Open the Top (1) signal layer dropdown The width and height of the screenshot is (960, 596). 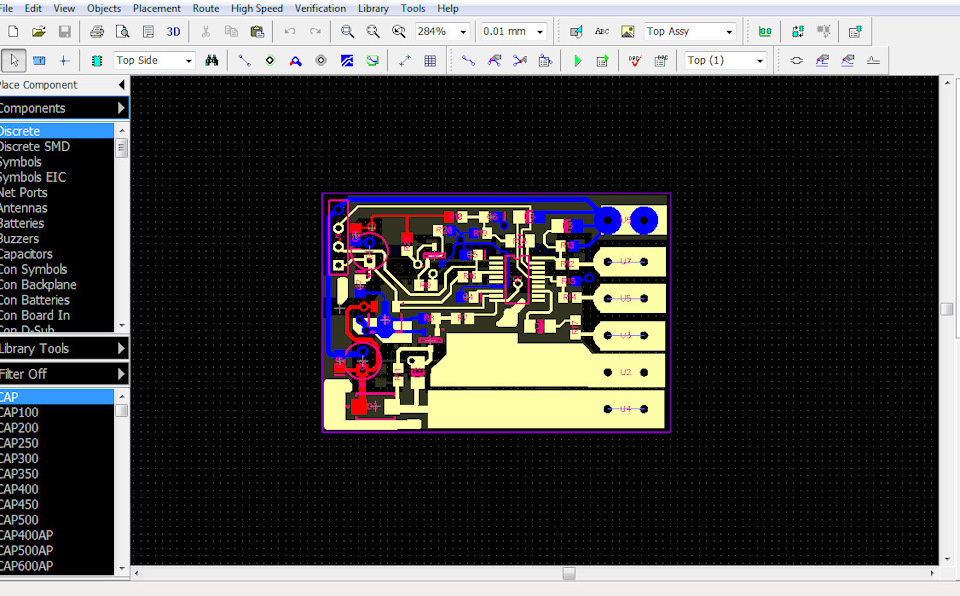click(760, 61)
